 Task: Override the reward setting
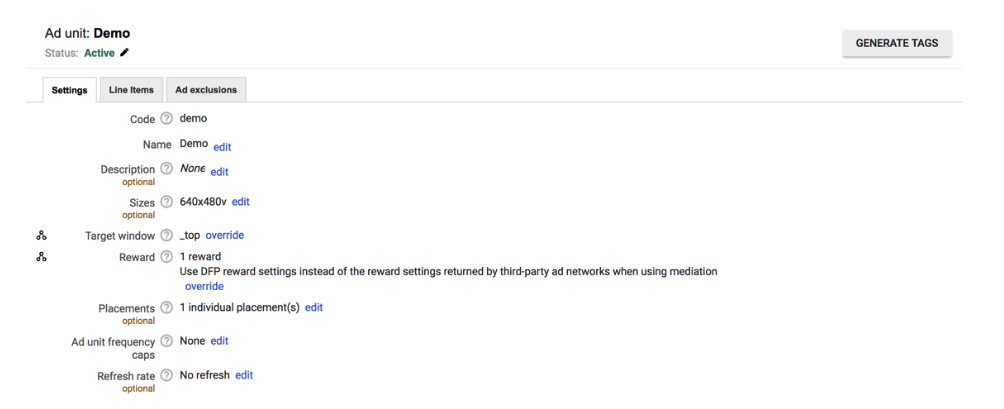[x=204, y=286]
